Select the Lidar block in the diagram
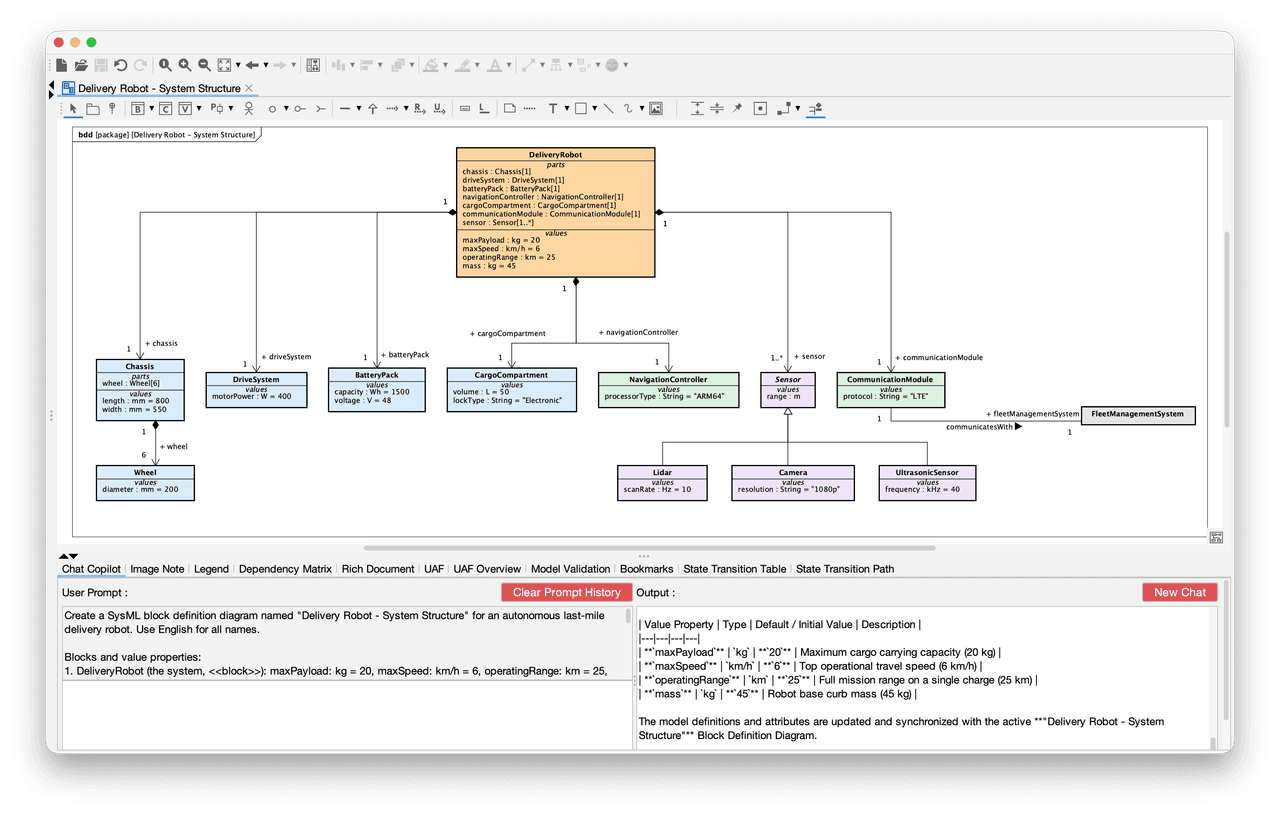This screenshot has width=1280, height=814. pos(662,482)
